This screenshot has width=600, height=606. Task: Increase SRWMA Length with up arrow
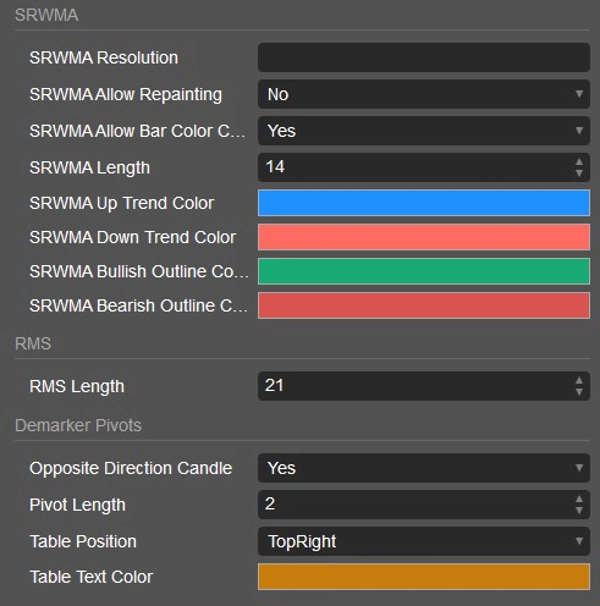(579, 162)
